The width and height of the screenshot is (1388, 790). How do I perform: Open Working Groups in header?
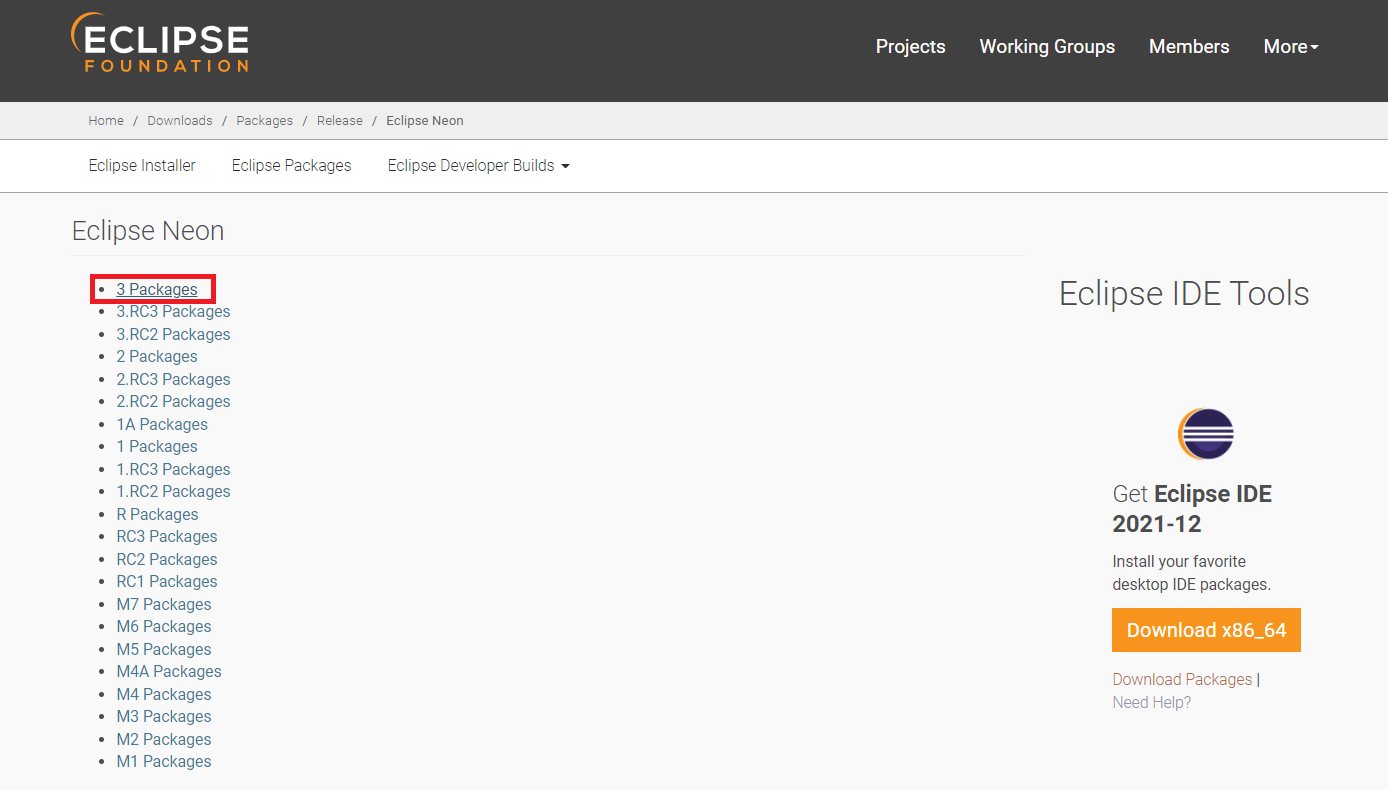click(x=1047, y=47)
